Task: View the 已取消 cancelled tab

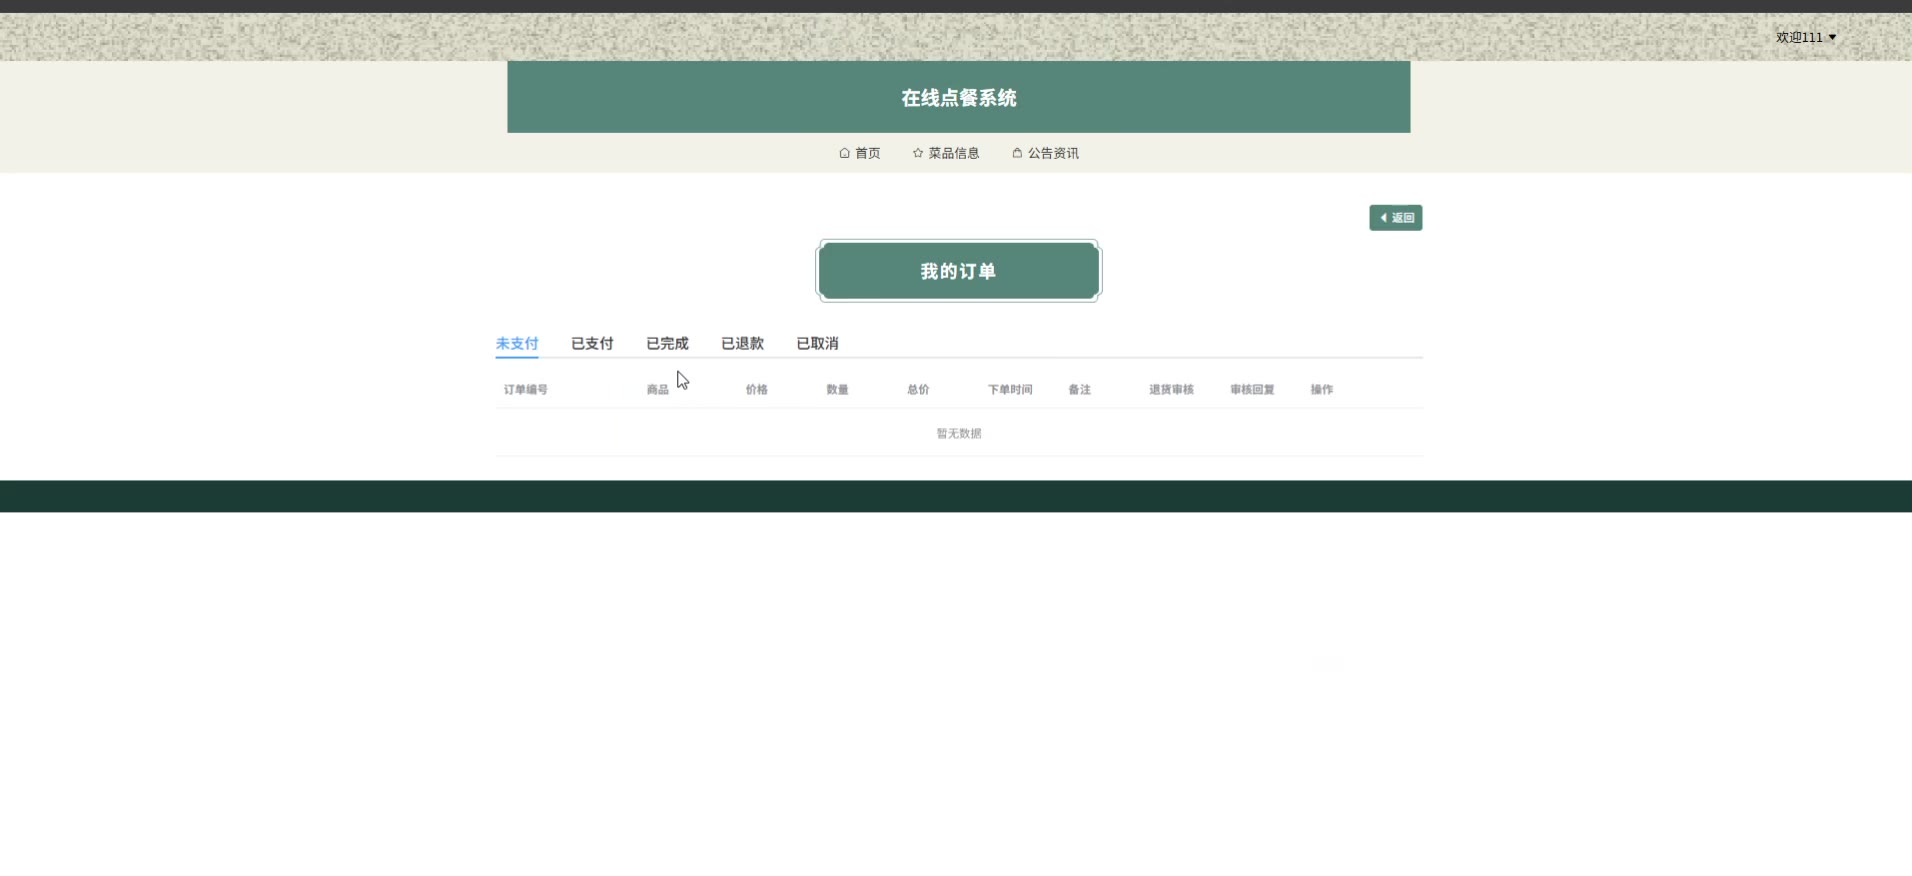Action: [817, 343]
